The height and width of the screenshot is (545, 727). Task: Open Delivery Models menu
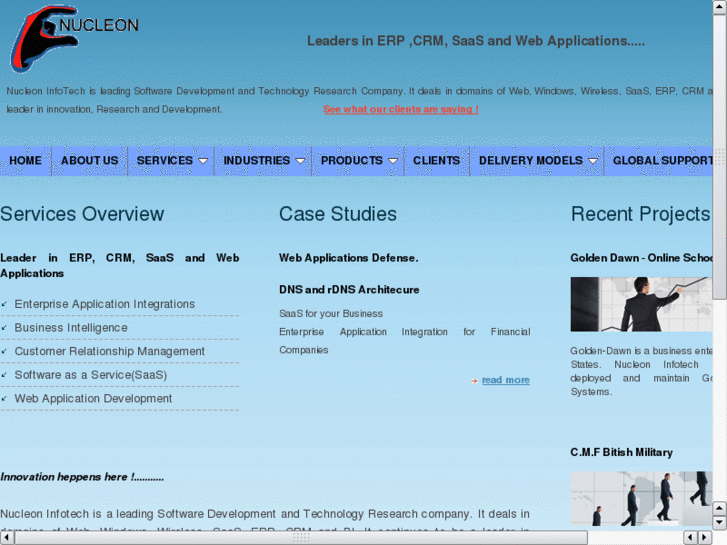point(530,160)
